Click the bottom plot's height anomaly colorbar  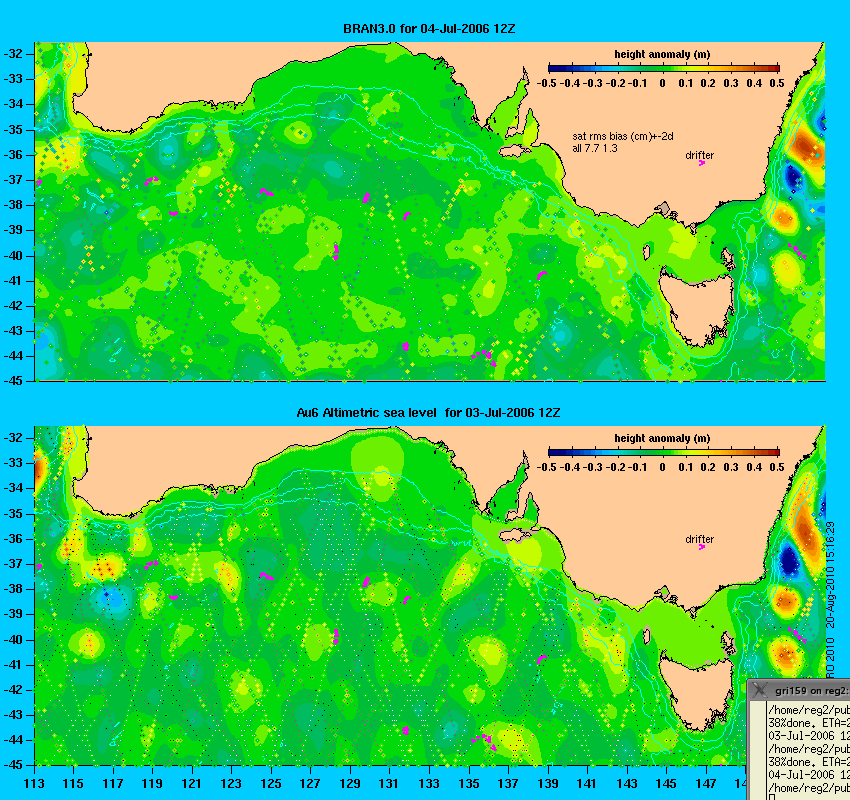tap(664, 452)
